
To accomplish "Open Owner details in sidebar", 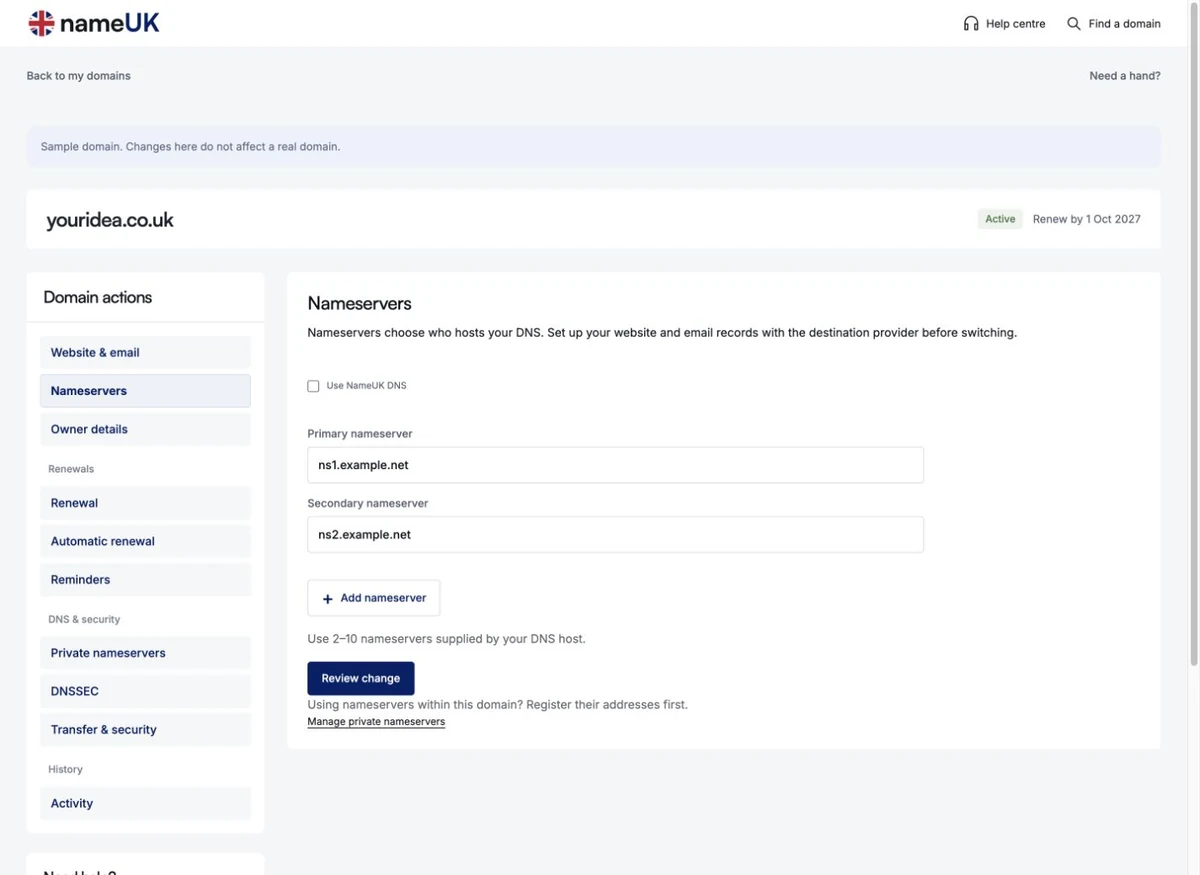I will (145, 429).
